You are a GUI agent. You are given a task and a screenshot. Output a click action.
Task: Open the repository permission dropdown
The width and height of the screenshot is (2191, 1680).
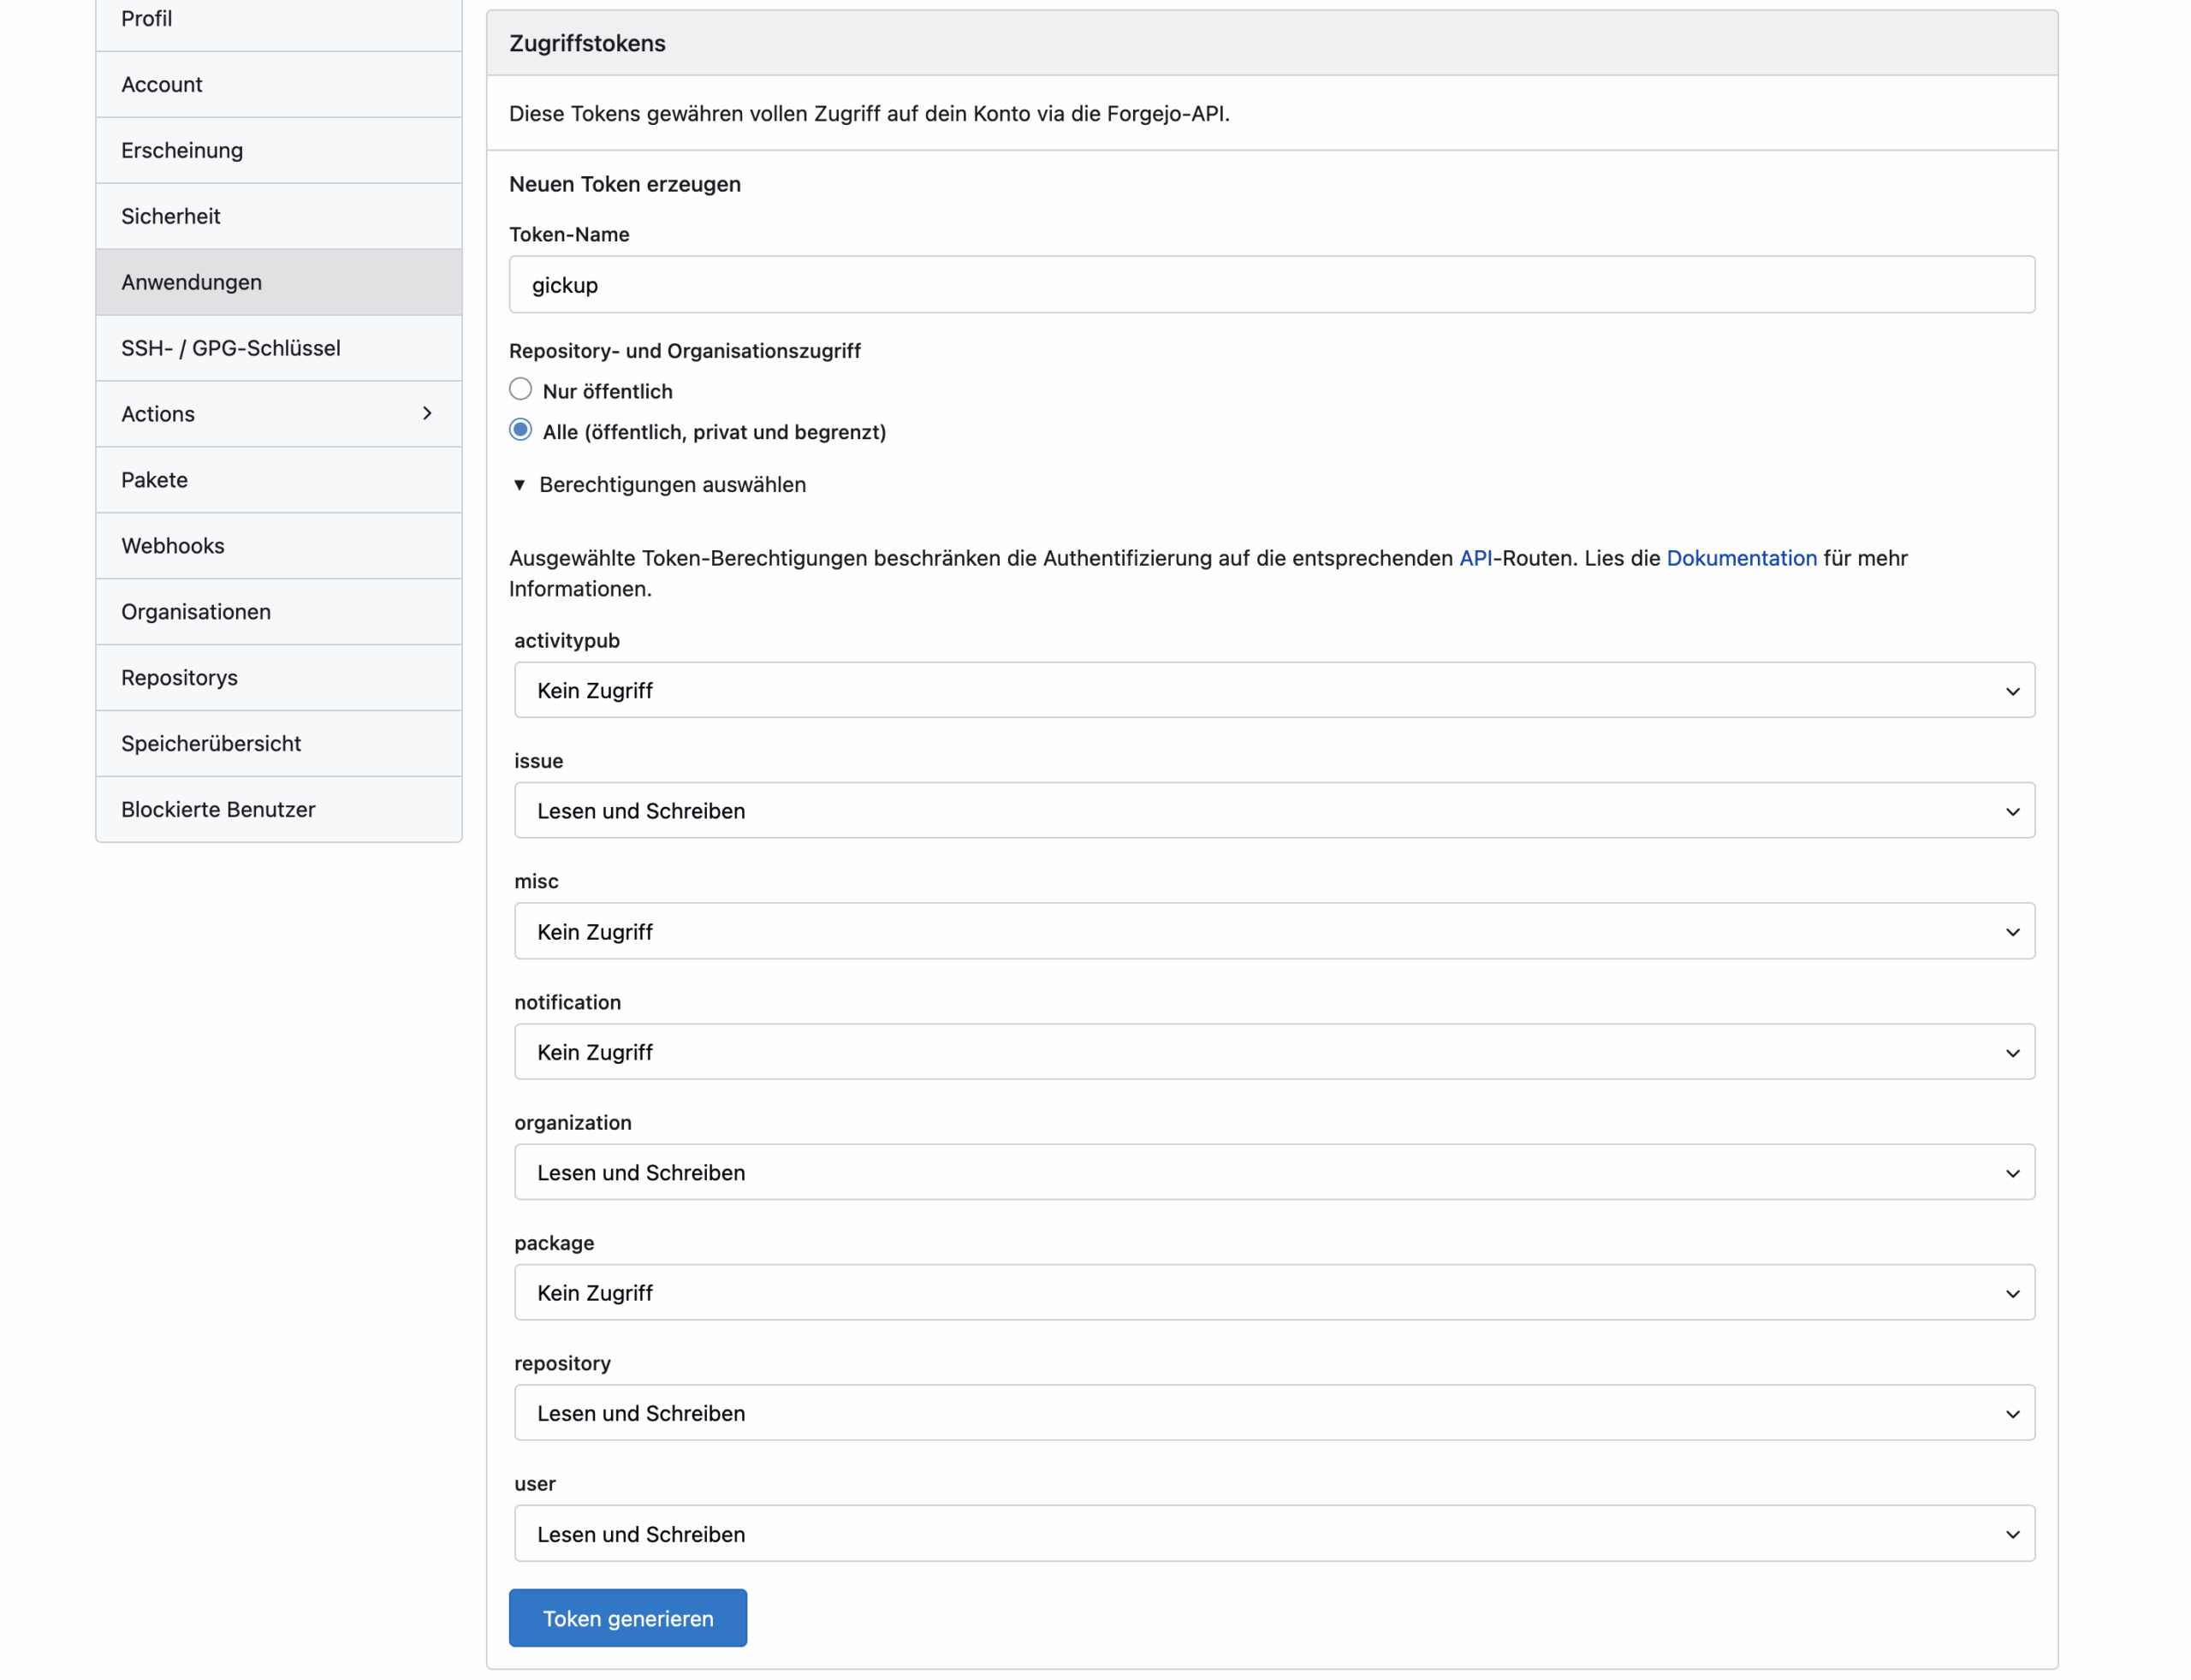(1273, 1412)
